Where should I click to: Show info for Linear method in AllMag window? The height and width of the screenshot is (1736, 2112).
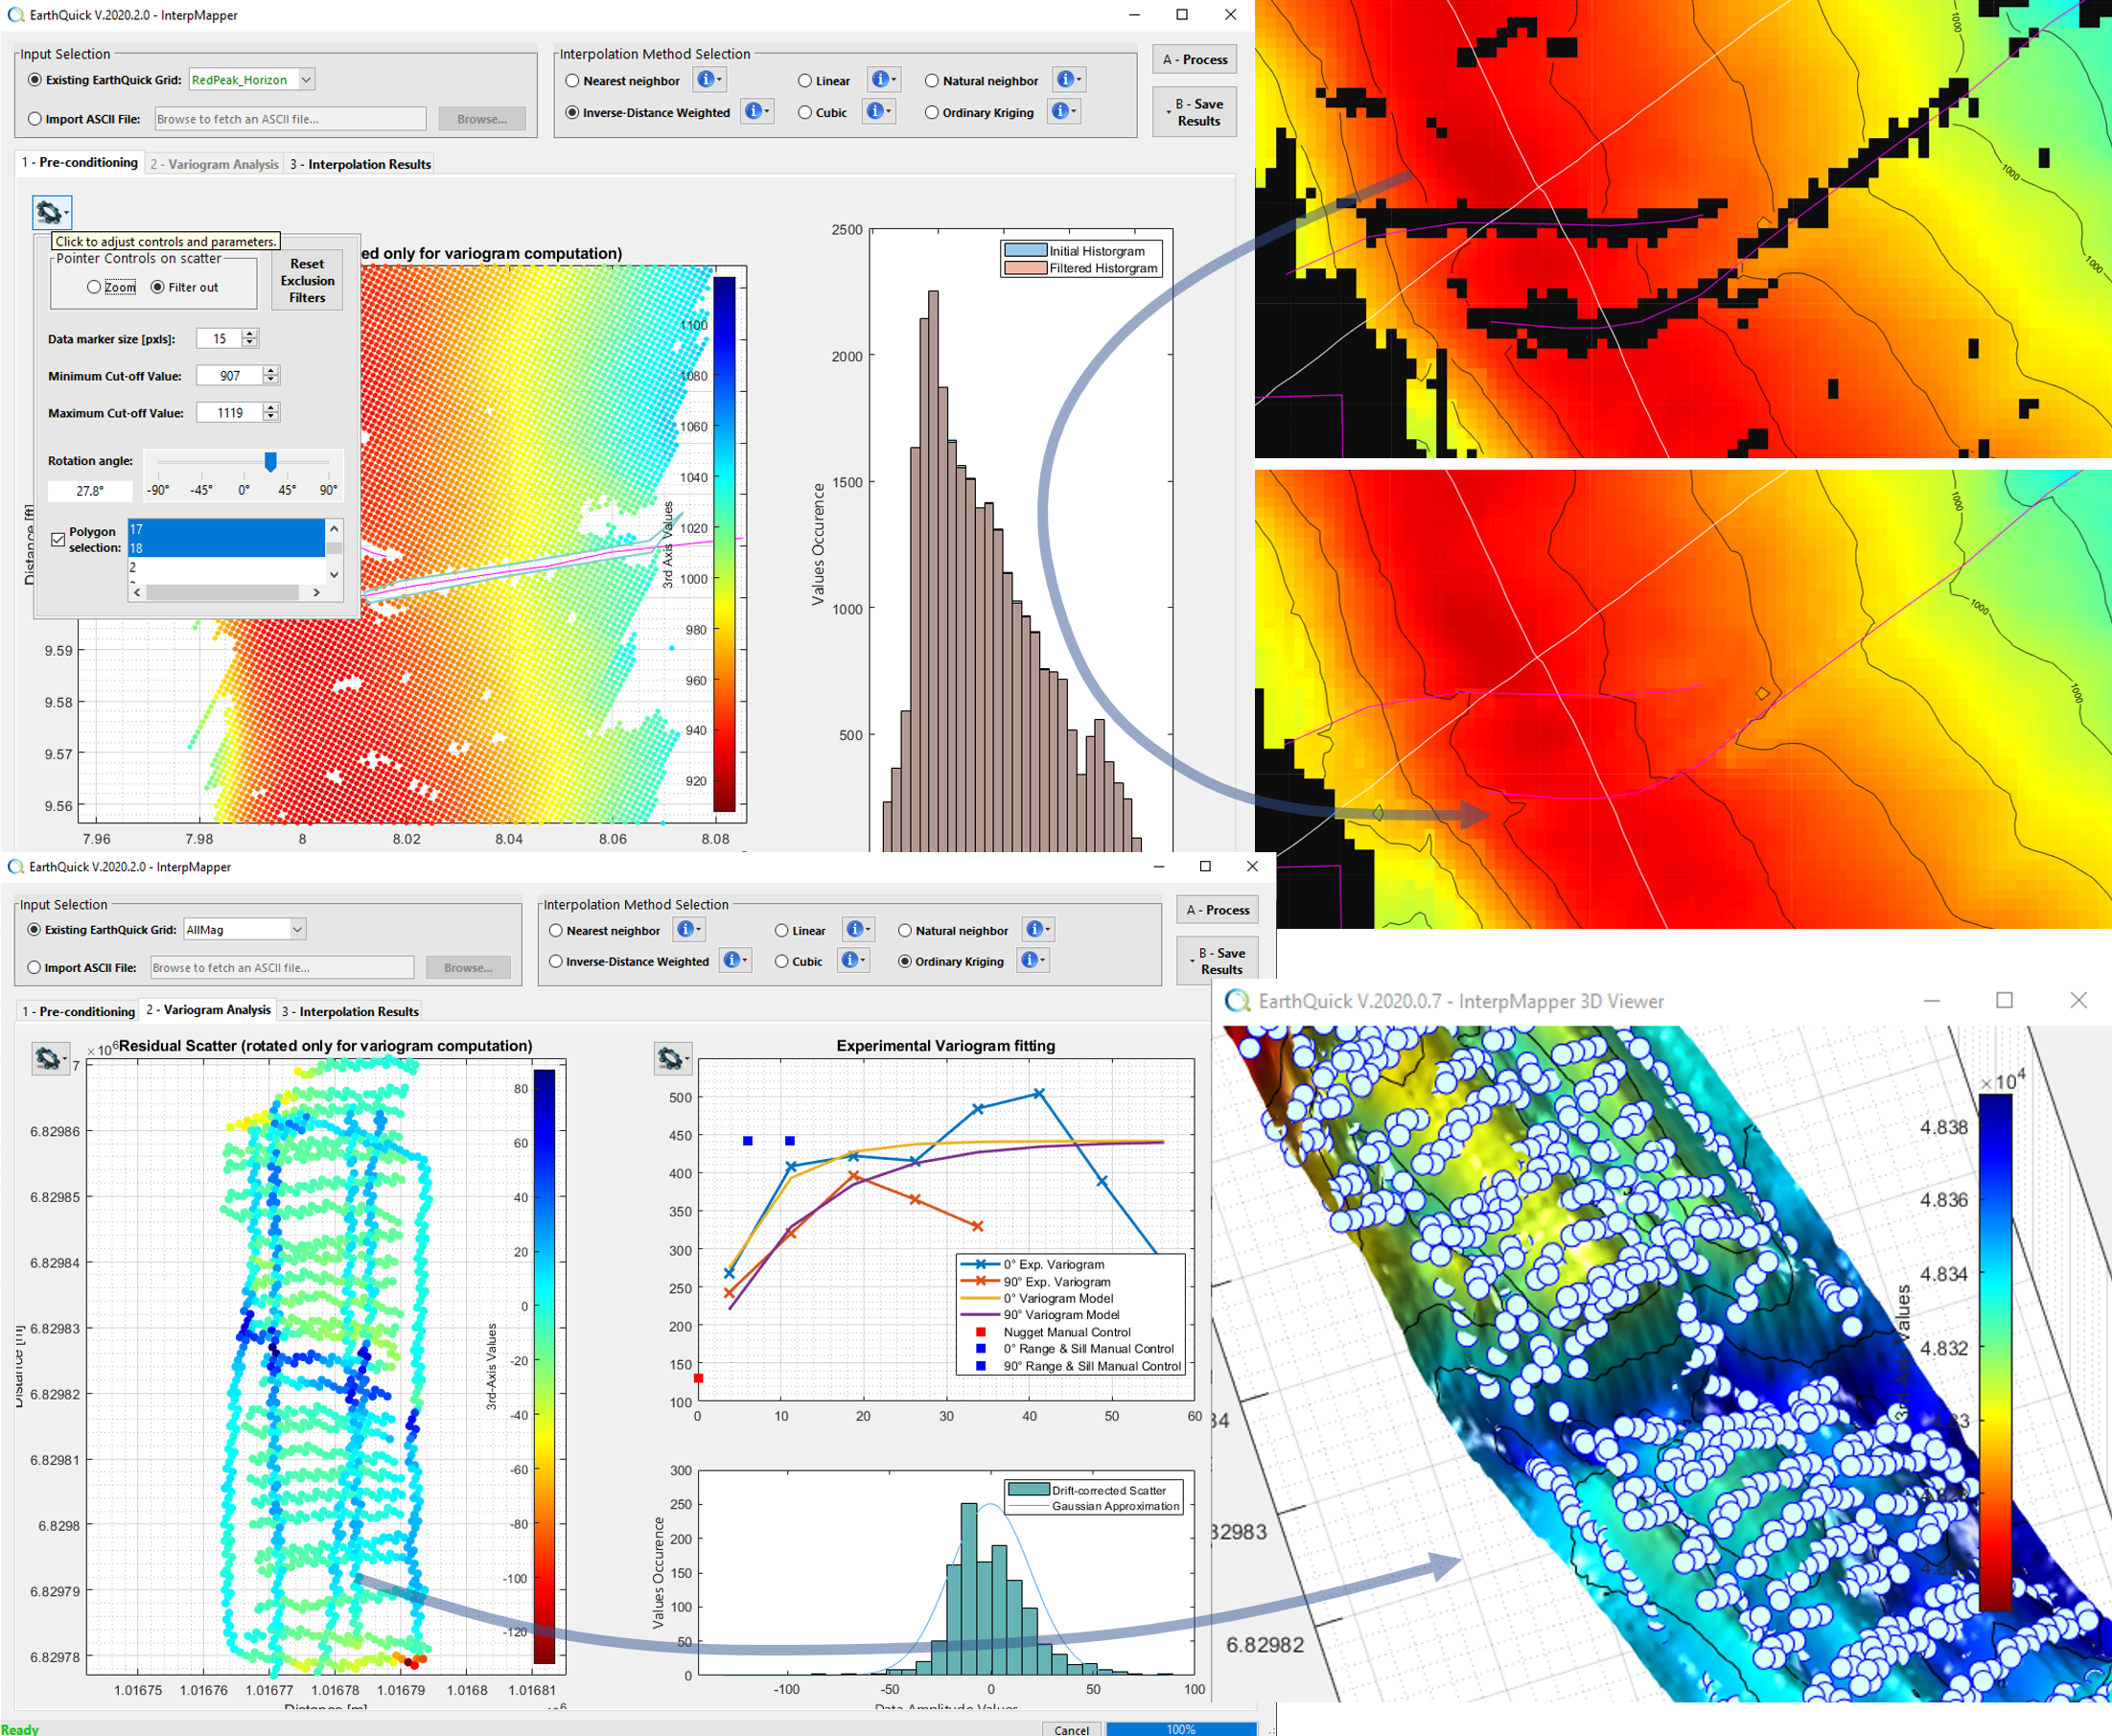click(858, 930)
